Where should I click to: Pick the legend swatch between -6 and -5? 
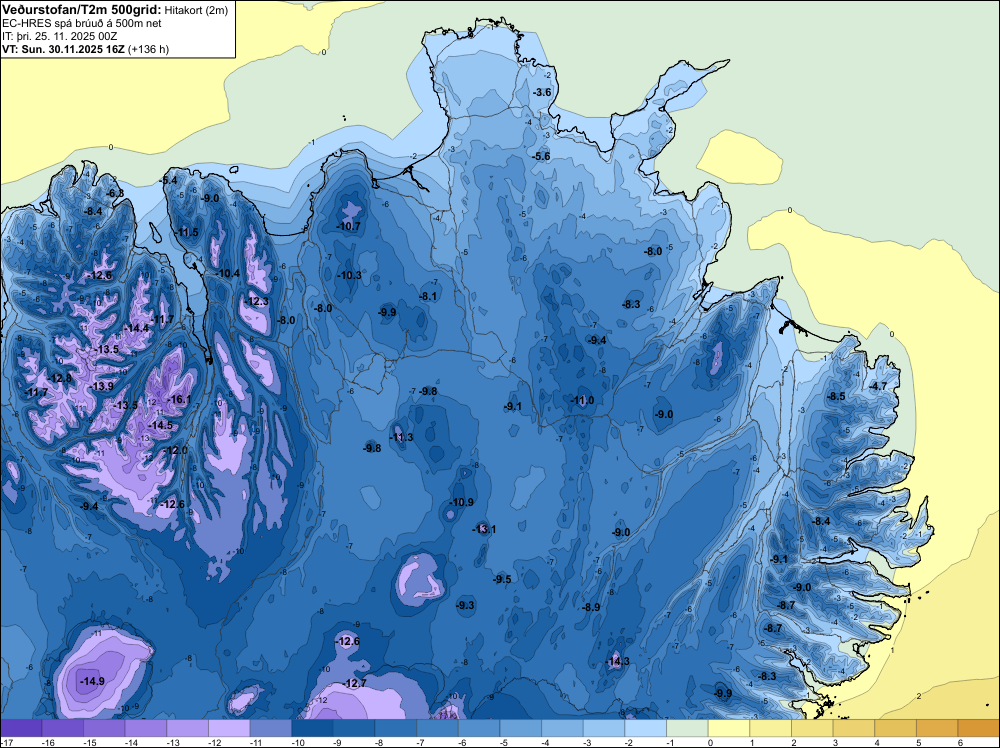pos(479,728)
